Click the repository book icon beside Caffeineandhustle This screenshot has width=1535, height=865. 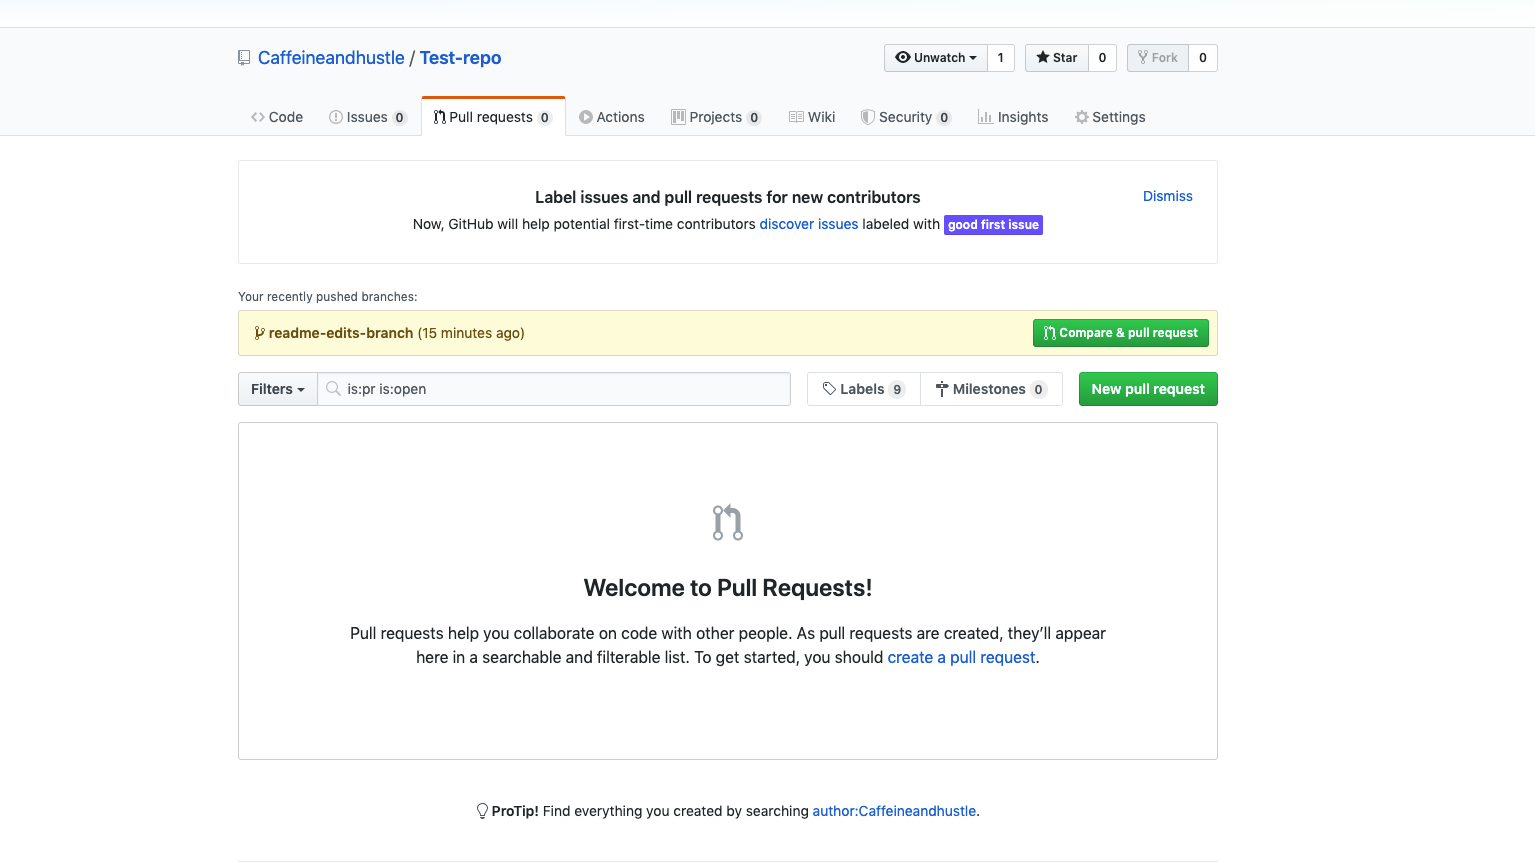click(x=244, y=58)
